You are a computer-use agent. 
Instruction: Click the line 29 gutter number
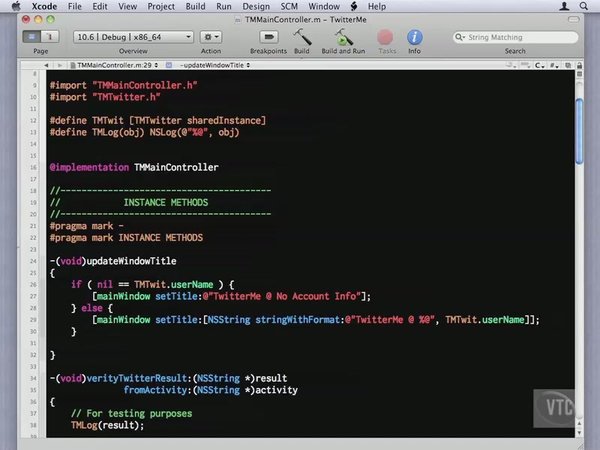[33, 320]
